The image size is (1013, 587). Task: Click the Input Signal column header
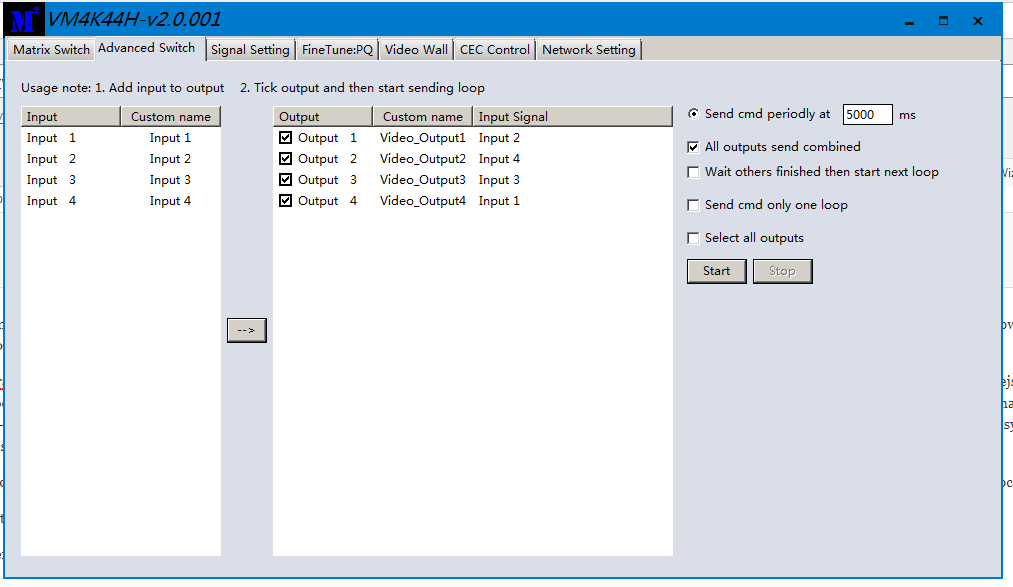tap(572, 117)
